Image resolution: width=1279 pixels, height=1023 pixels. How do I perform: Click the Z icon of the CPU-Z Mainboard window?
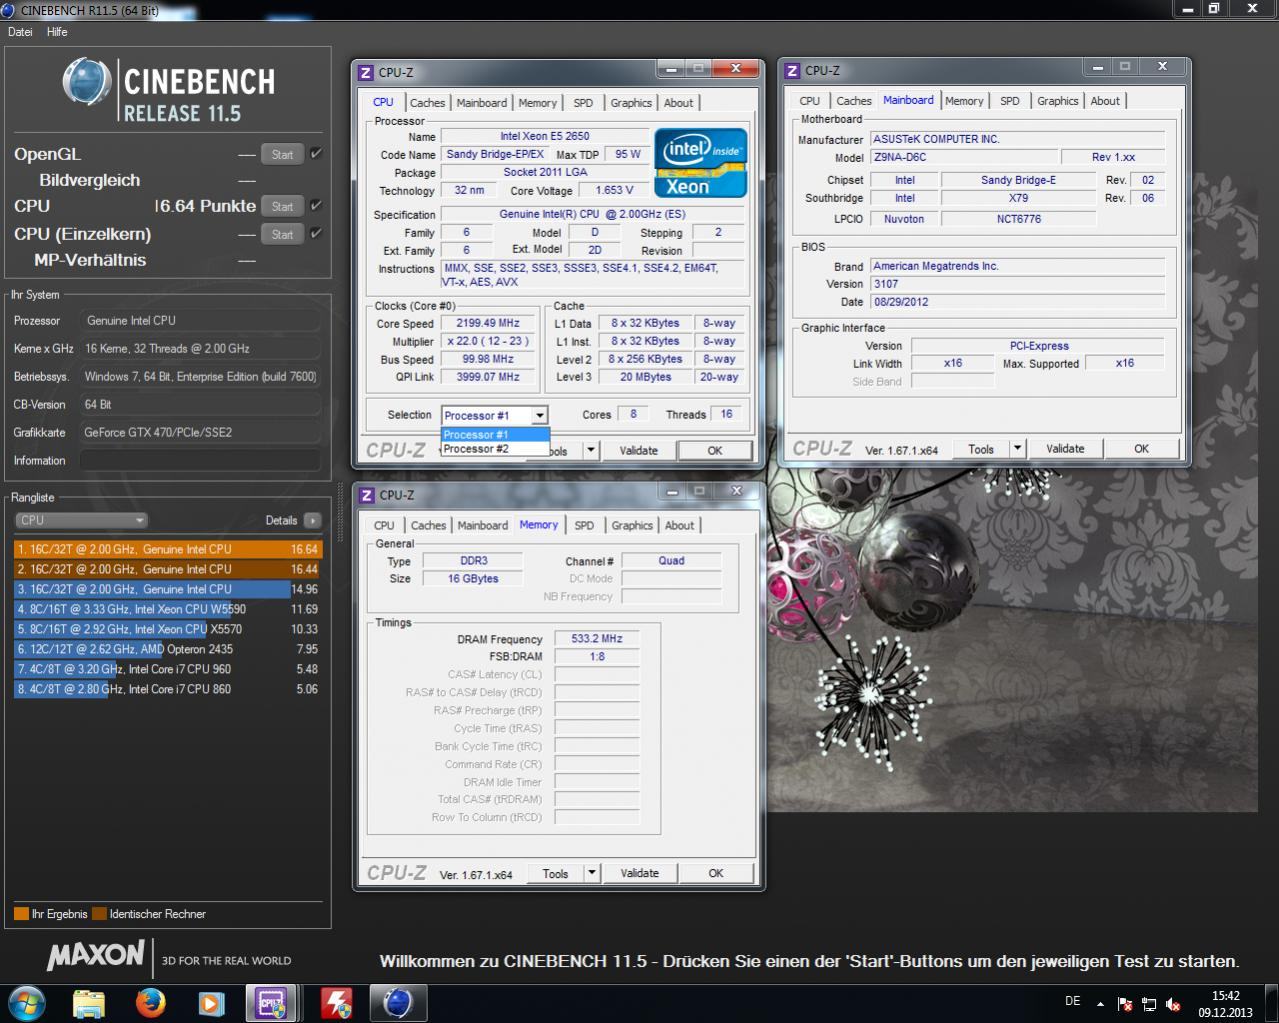(792, 70)
